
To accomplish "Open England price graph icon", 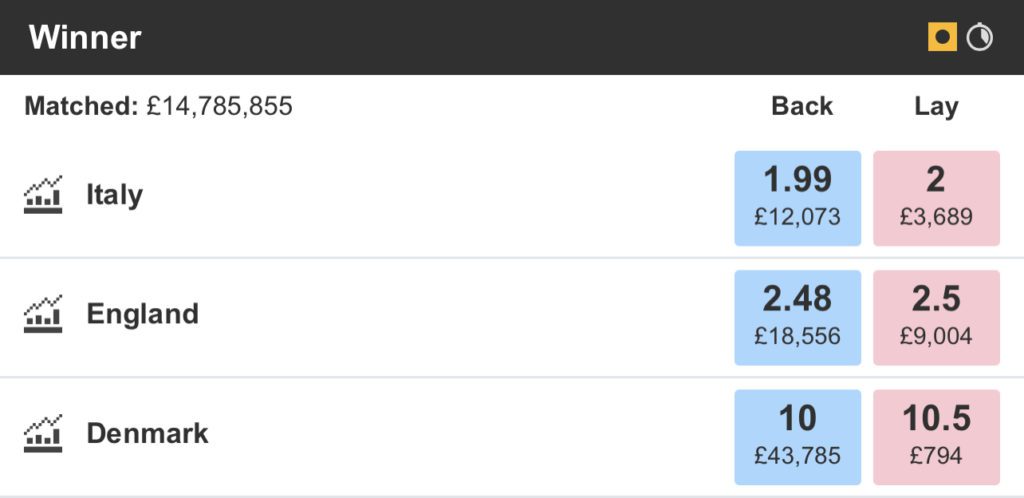I will point(43,314).
